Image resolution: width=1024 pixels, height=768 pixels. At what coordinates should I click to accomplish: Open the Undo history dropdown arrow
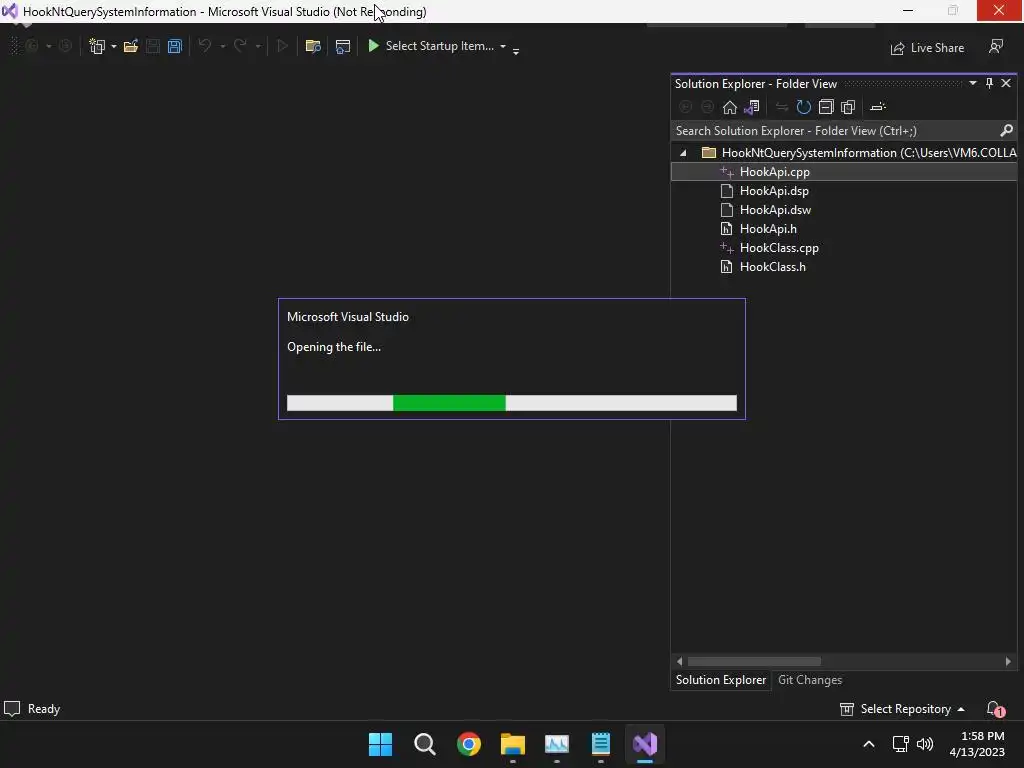[222, 46]
